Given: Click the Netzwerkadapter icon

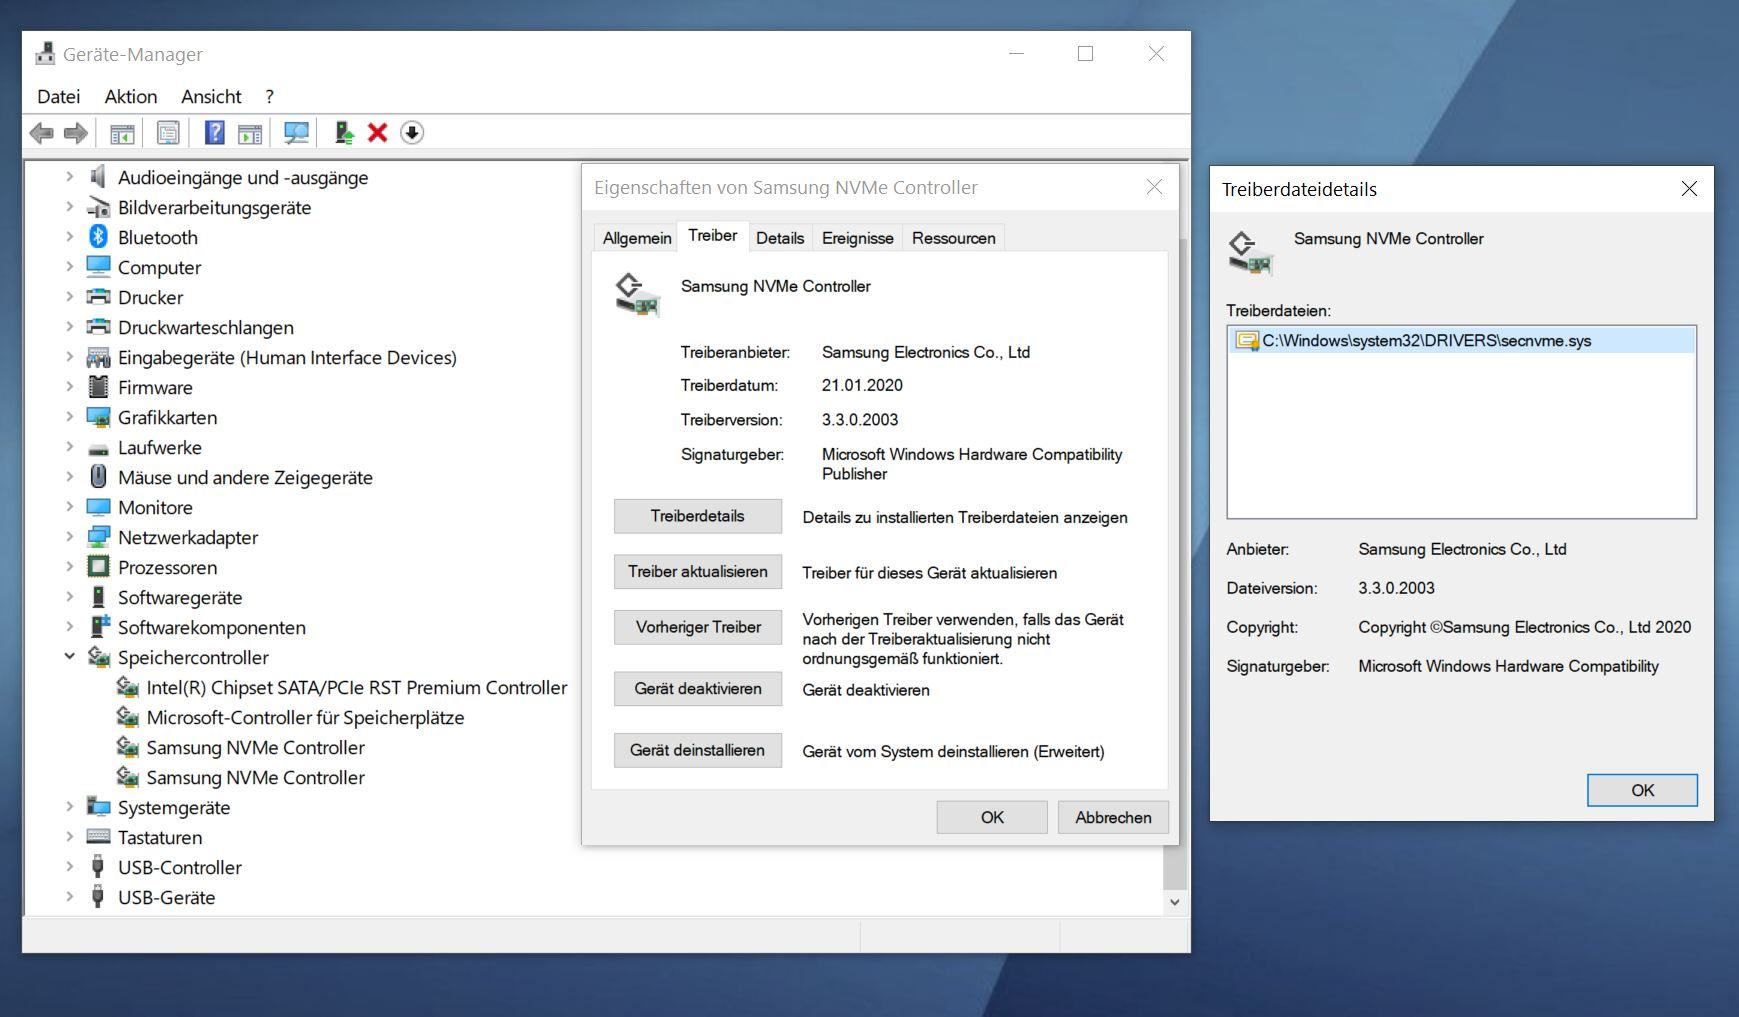Looking at the screenshot, I should pyautogui.click(x=98, y=537).
